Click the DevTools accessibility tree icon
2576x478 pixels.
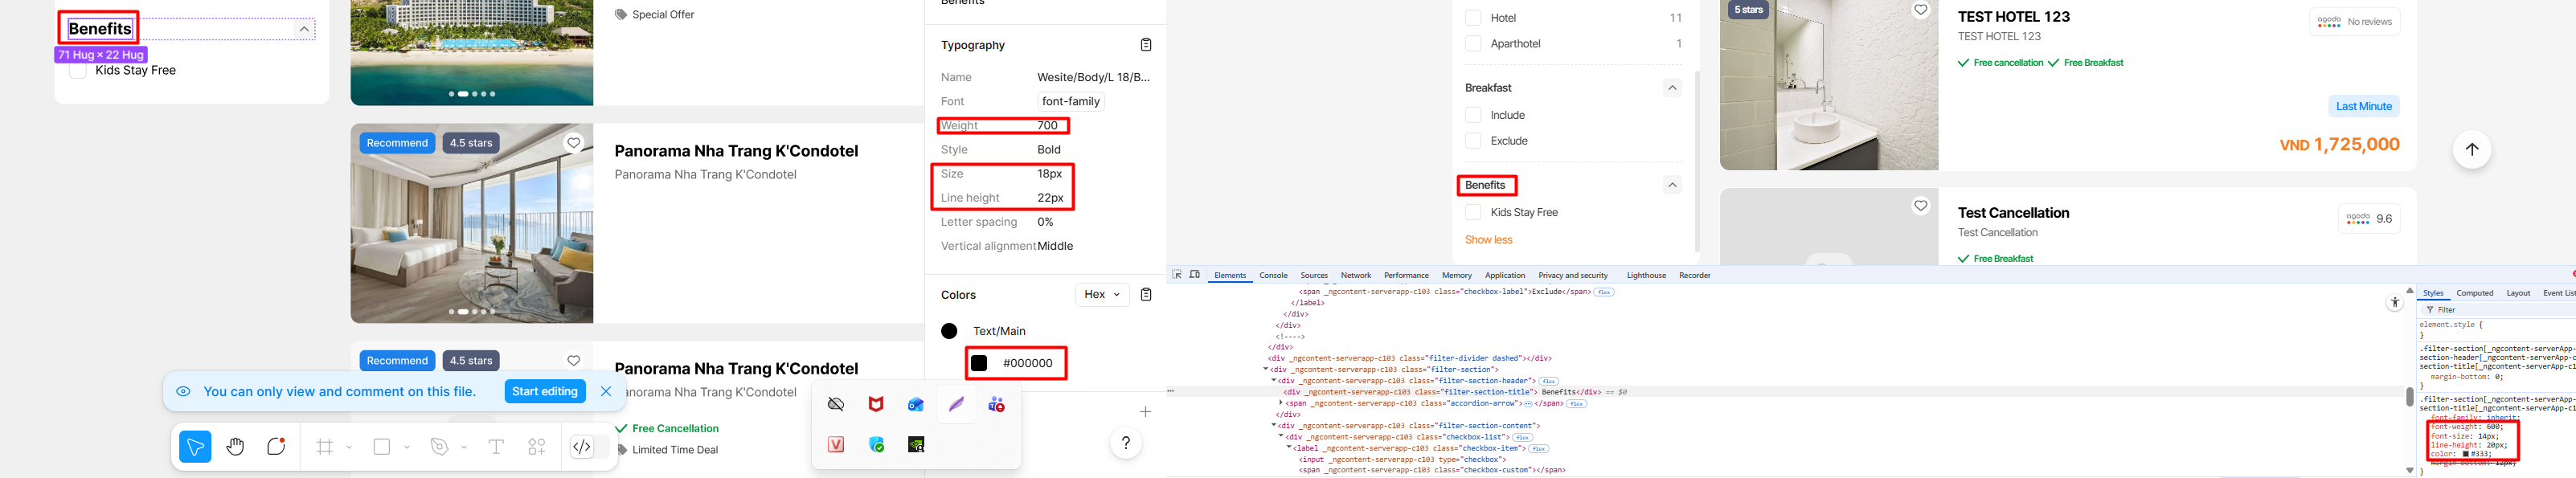click(x=2394, y=302)
